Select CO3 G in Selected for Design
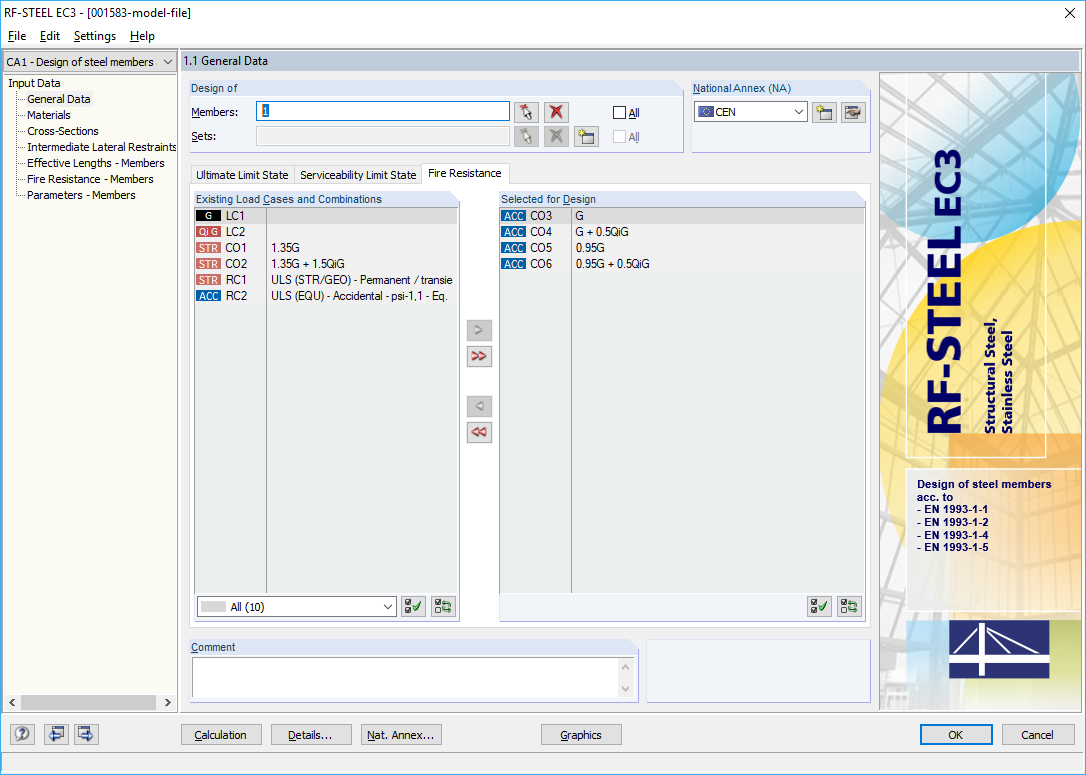This screenshot has height=775, width=1086. (x=682, y=215)
